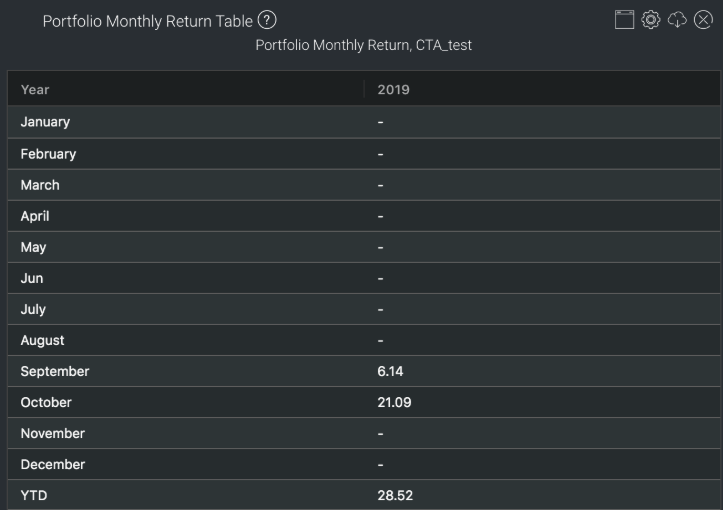
Task: Click the 2019 column header
Action: (x=393, y=89)
